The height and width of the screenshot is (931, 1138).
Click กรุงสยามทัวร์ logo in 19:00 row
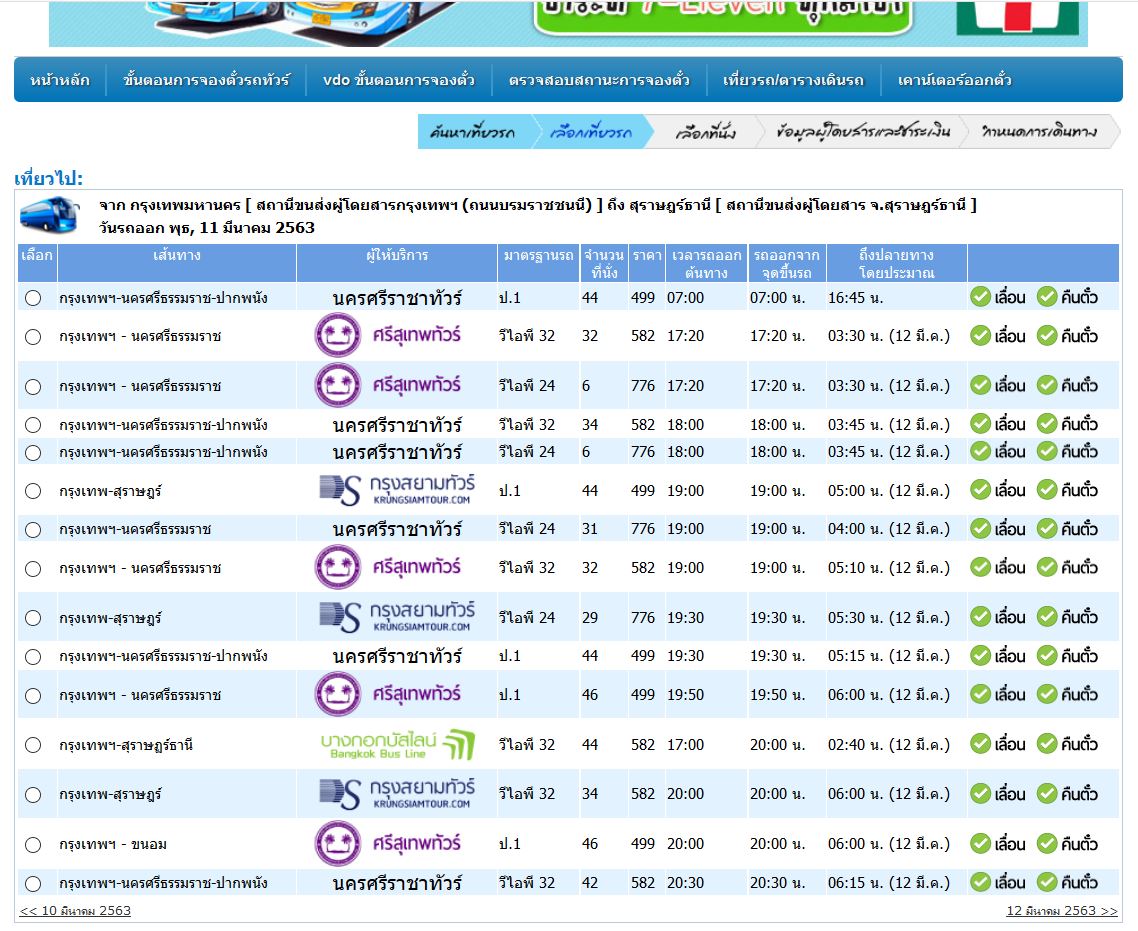coord(398,490)
